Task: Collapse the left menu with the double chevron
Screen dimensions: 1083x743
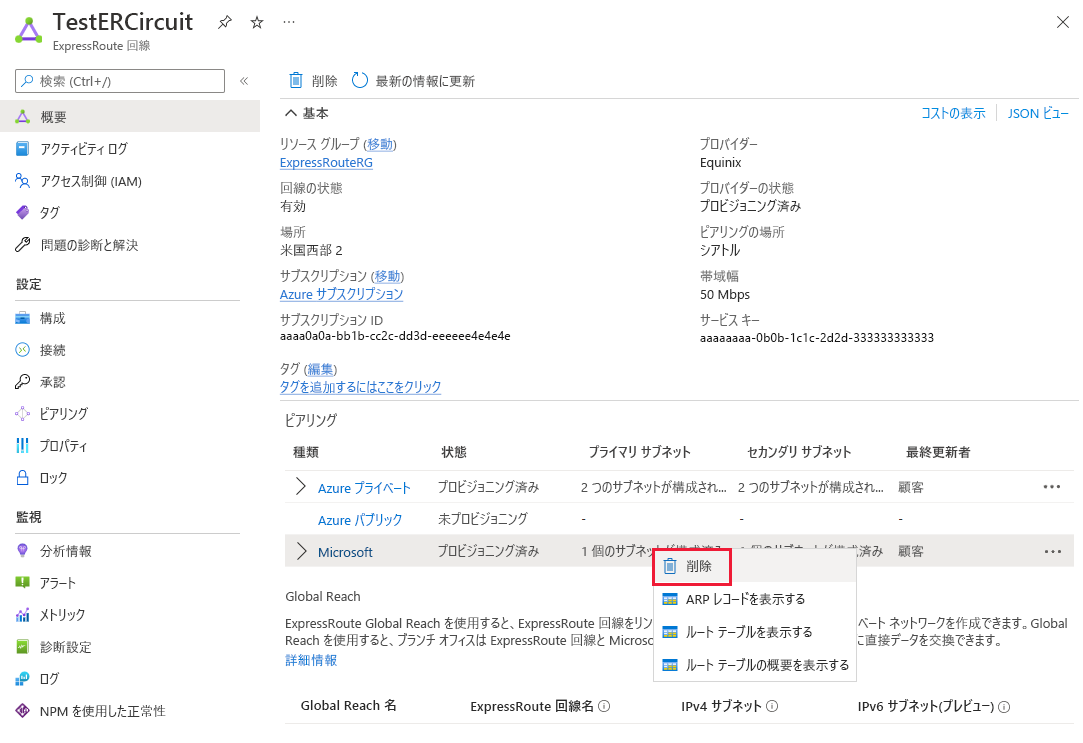Action: 244,81
